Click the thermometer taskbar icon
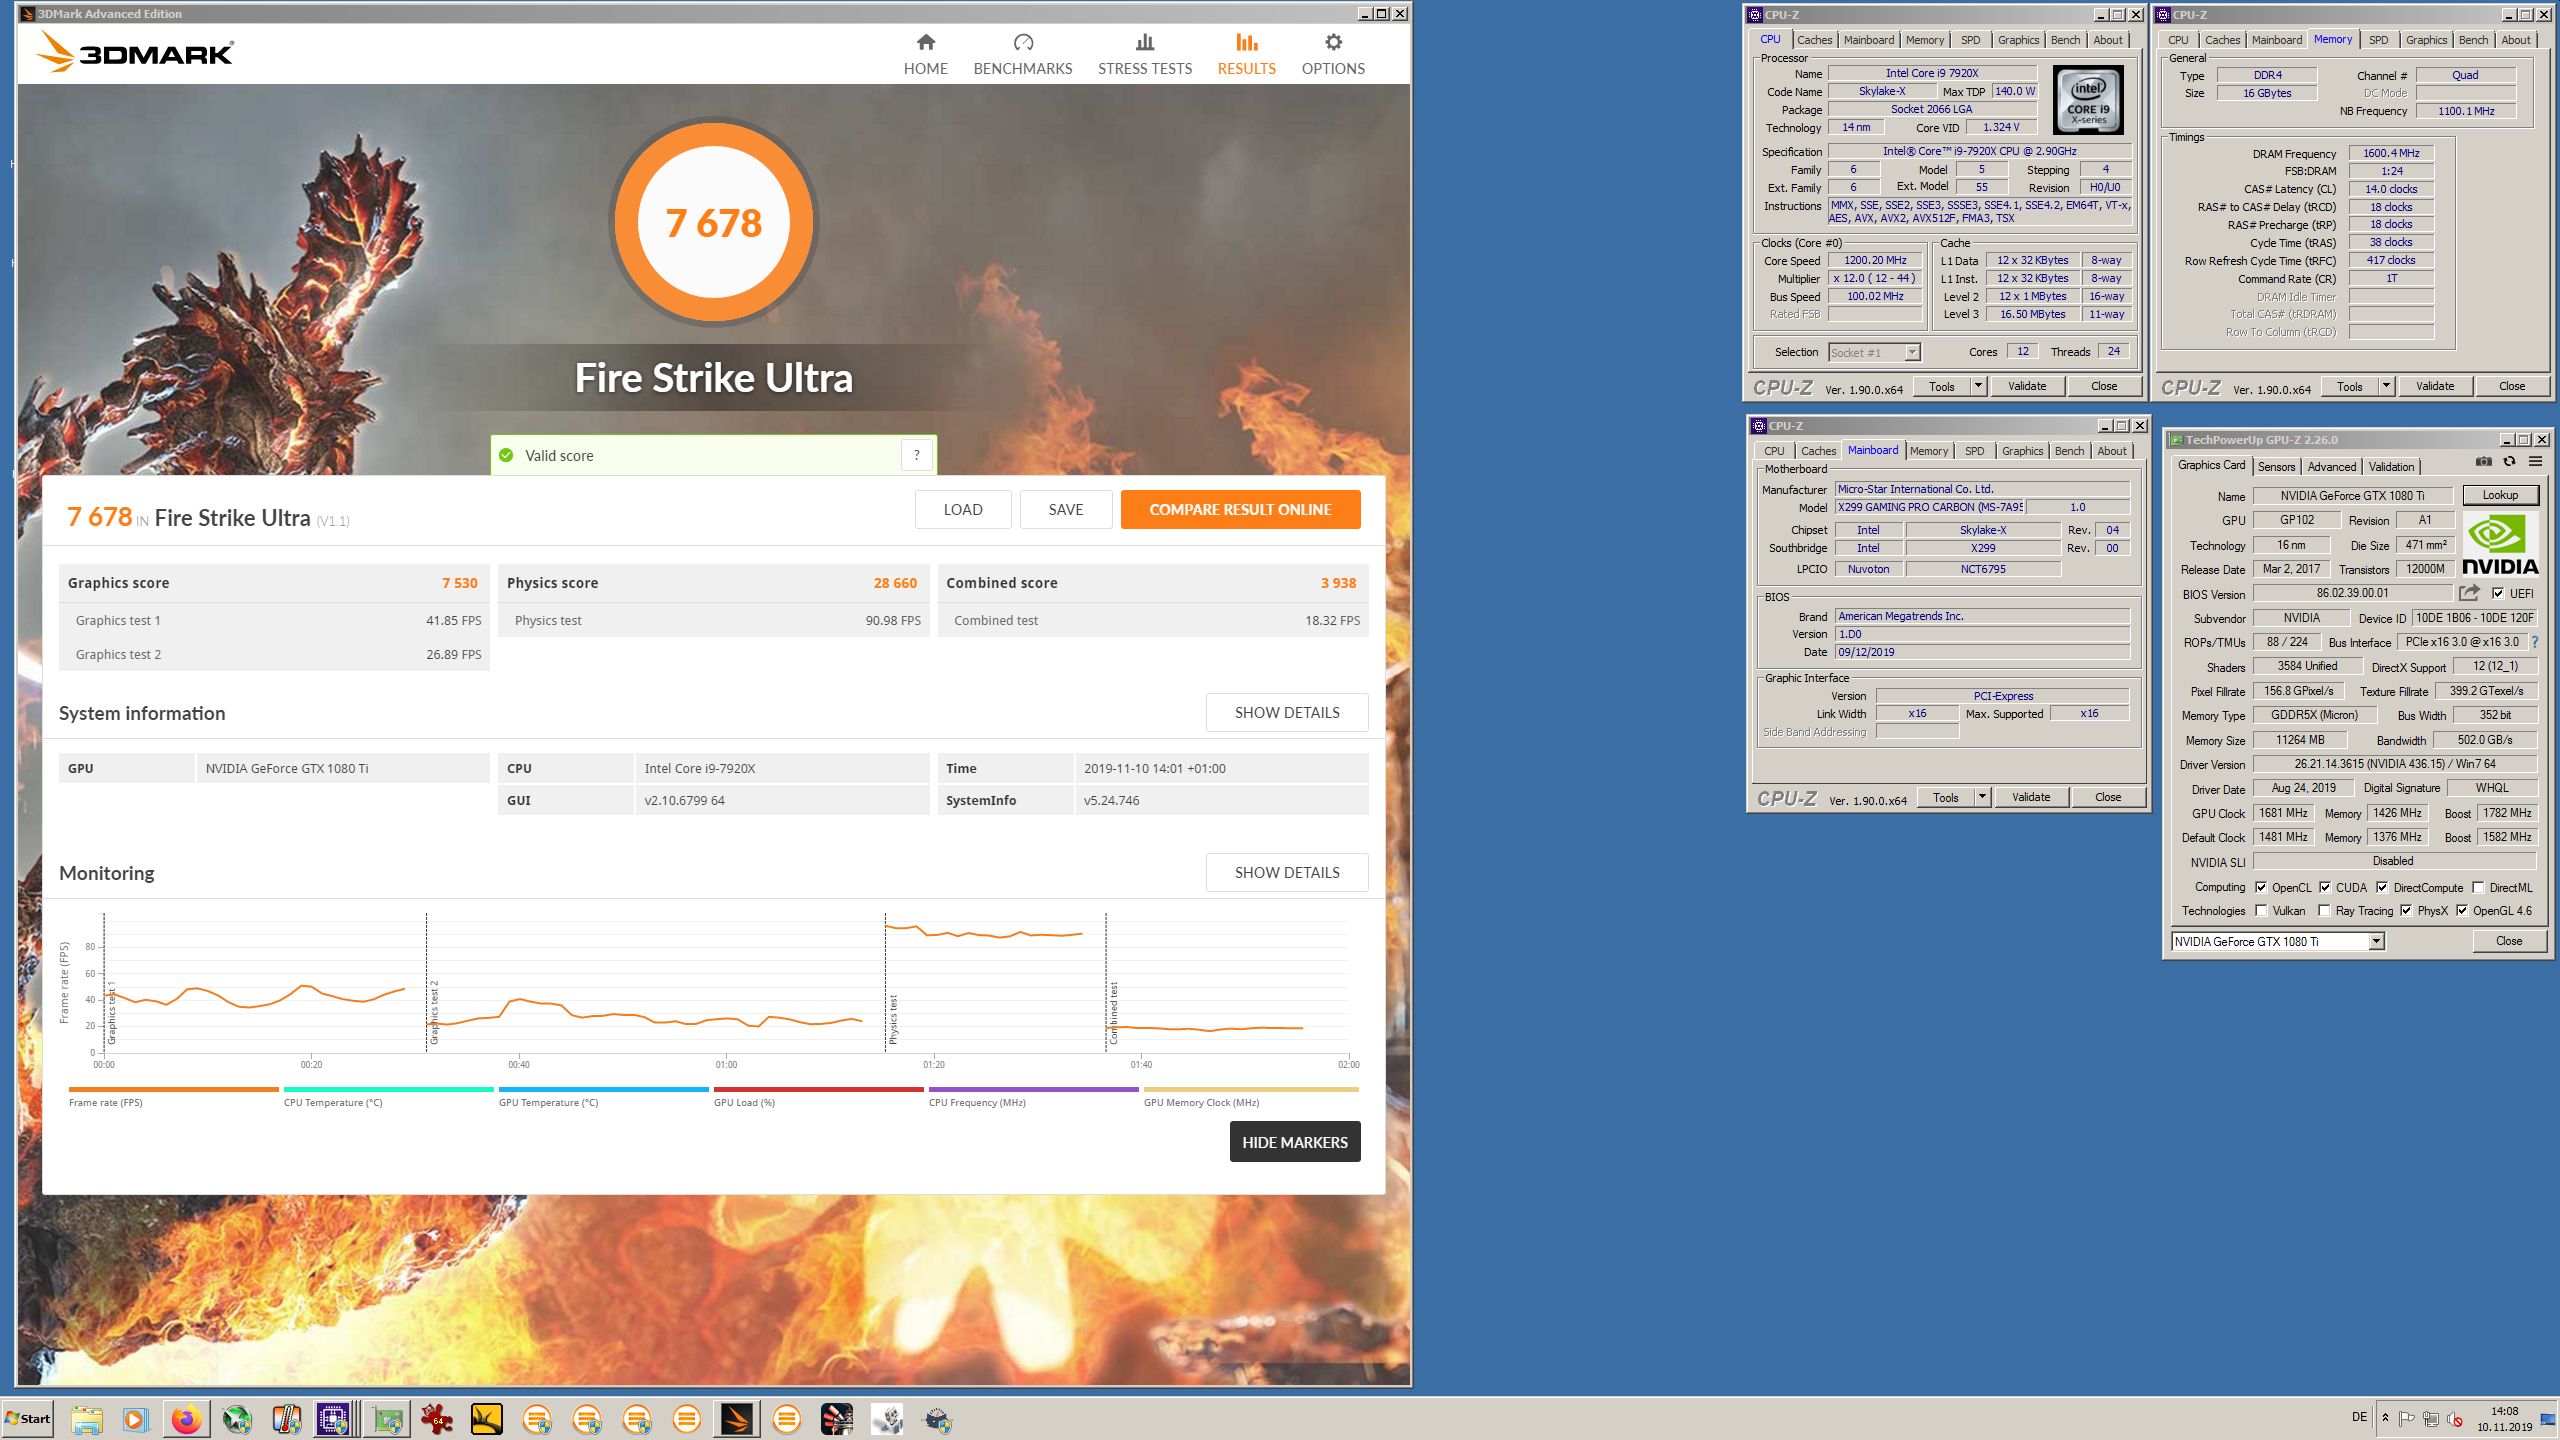This screenshot has width=2560, height=1440. coord(286,1419)
